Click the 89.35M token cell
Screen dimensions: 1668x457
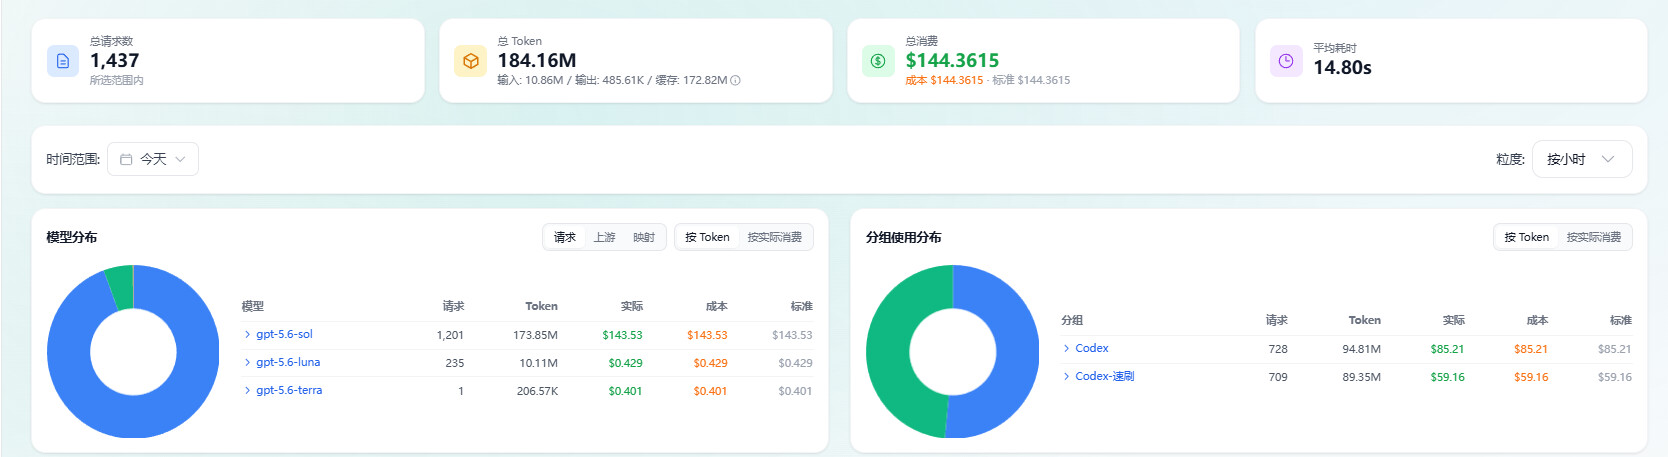(1361, 377)
